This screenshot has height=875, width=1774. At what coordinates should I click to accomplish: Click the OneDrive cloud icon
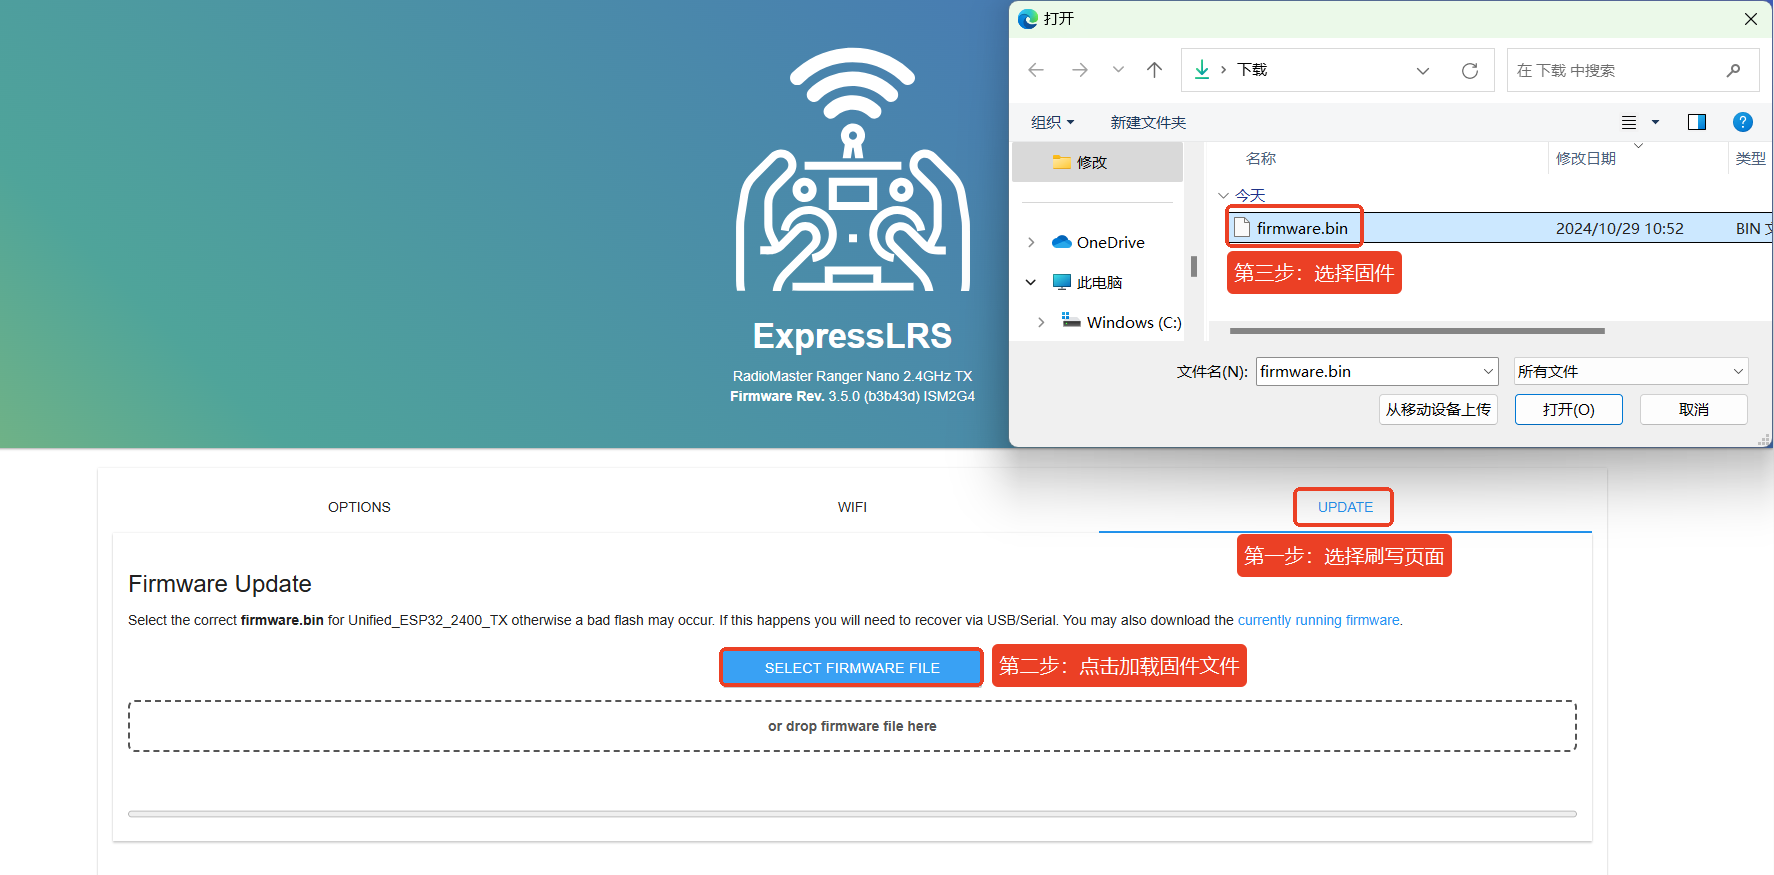click(x=1062, y=242)
